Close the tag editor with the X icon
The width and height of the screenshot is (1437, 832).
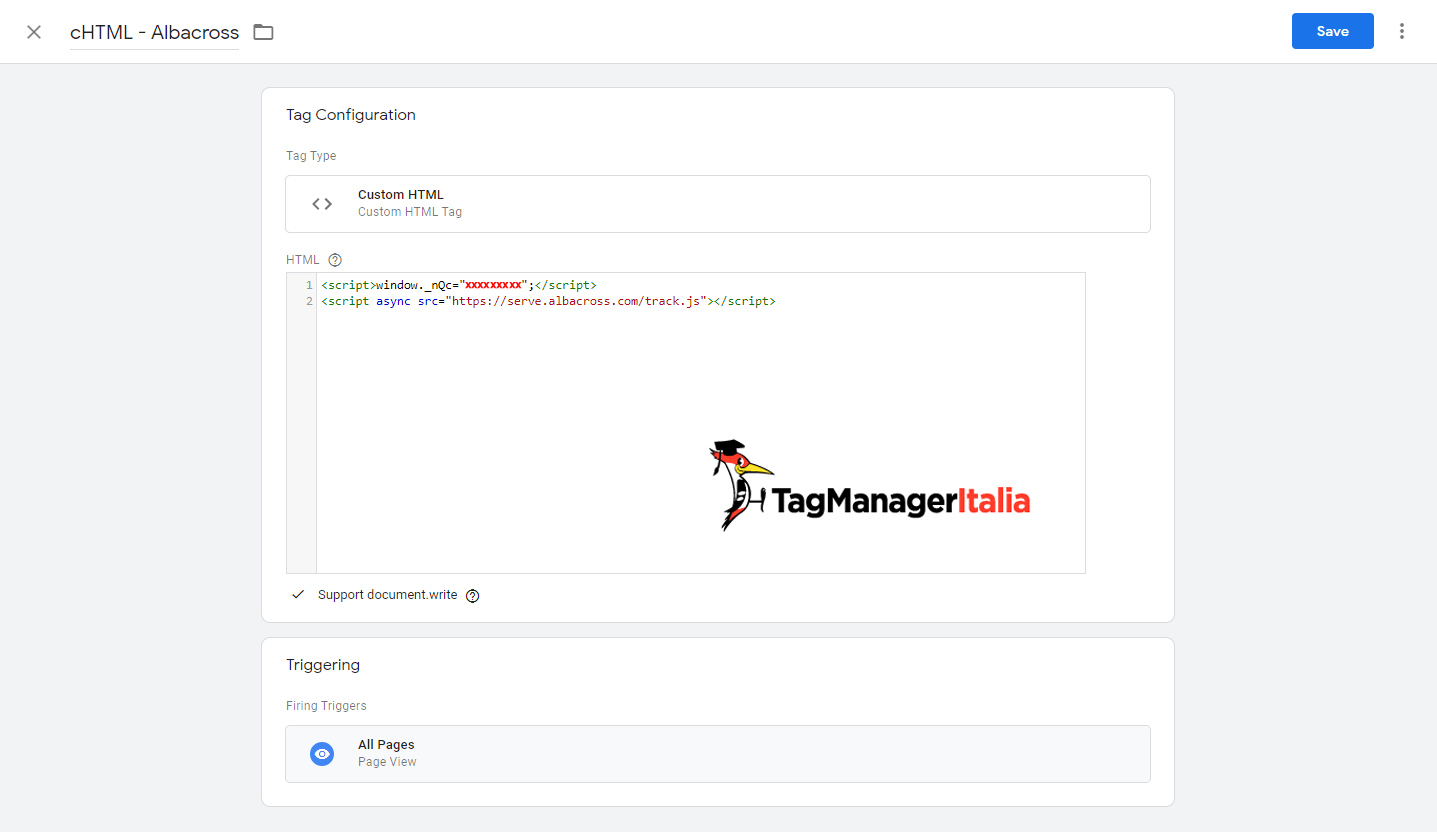coord(34,32)
